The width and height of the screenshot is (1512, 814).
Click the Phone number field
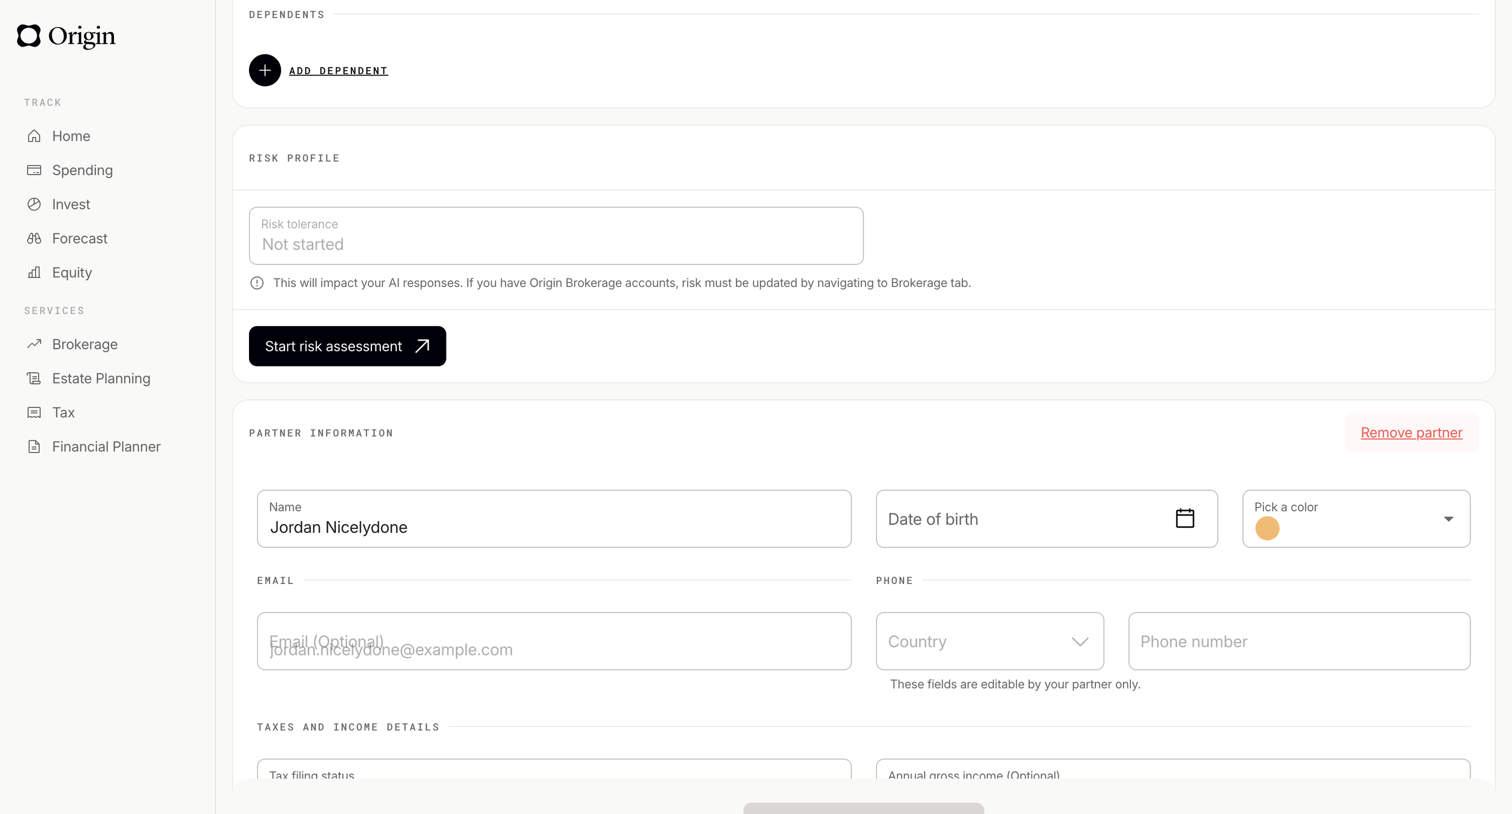pyautogui.click(x=1299, y=641)
